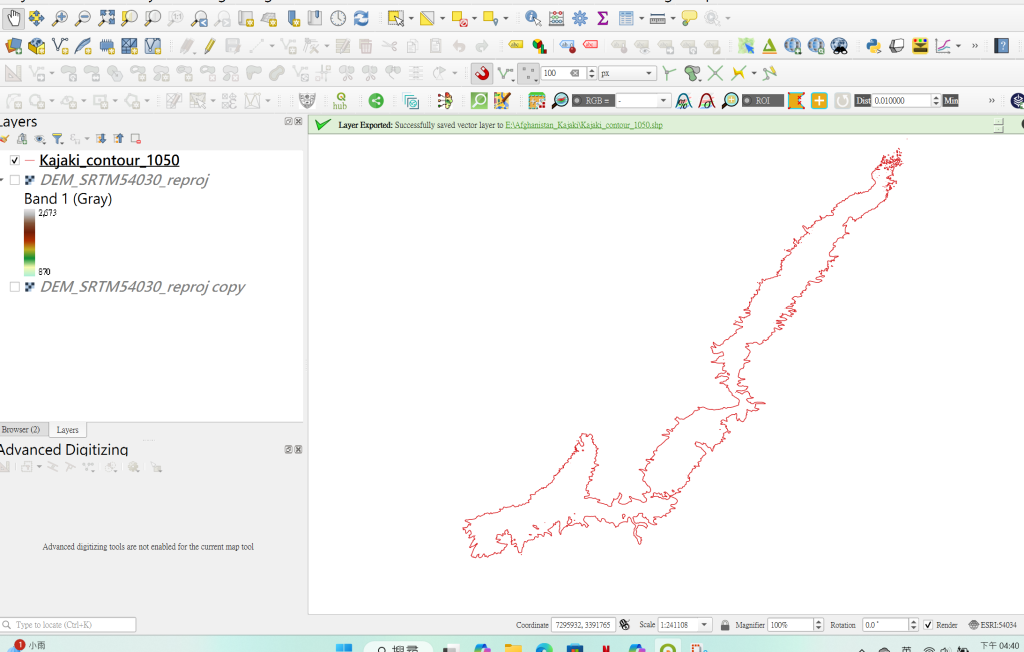Click the red Kajaki_contour_1050 line symbol
1024x652 pixels.
29,160
